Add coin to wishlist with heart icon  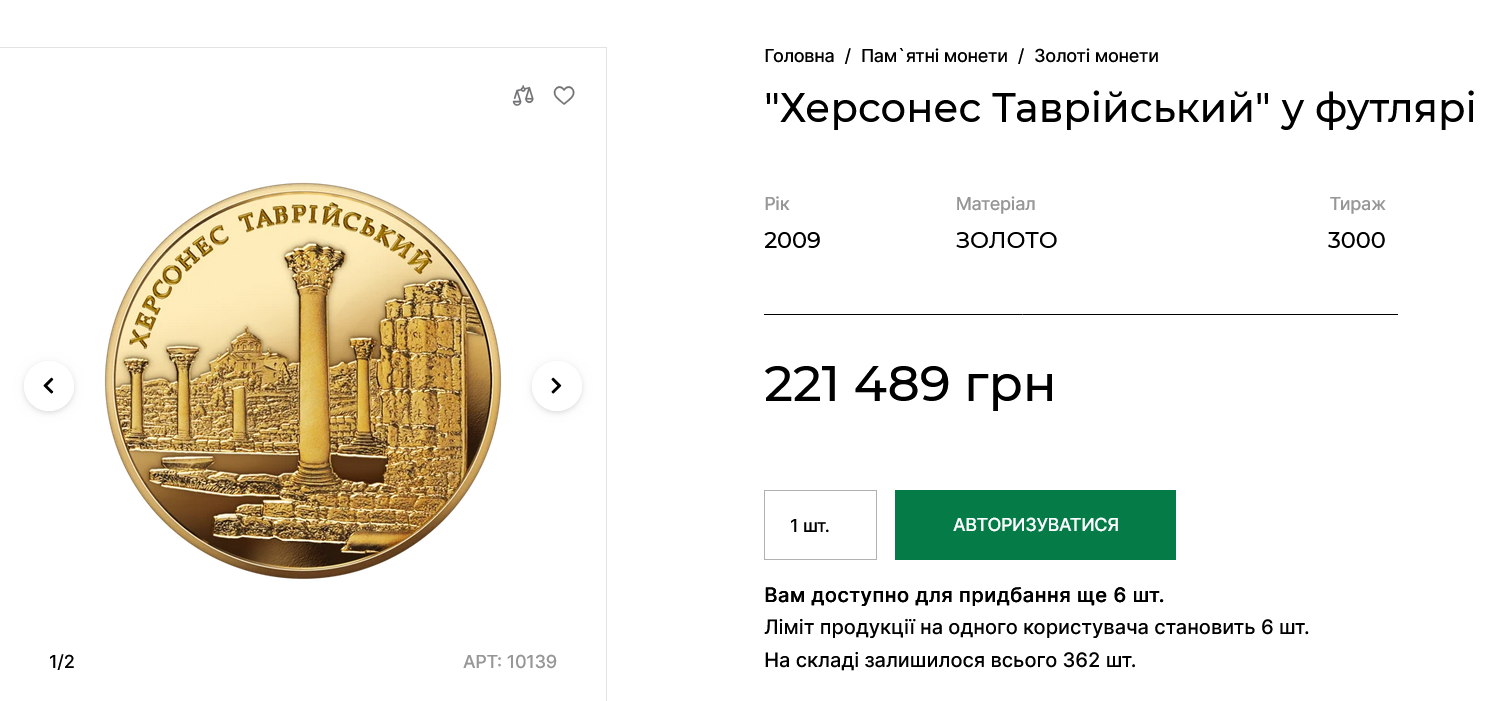point(564,95)
